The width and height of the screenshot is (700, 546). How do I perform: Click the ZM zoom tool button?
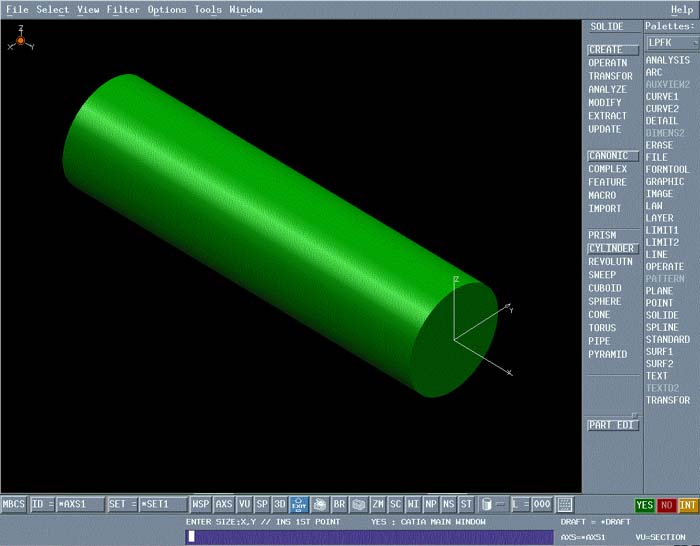click(378, 504)
